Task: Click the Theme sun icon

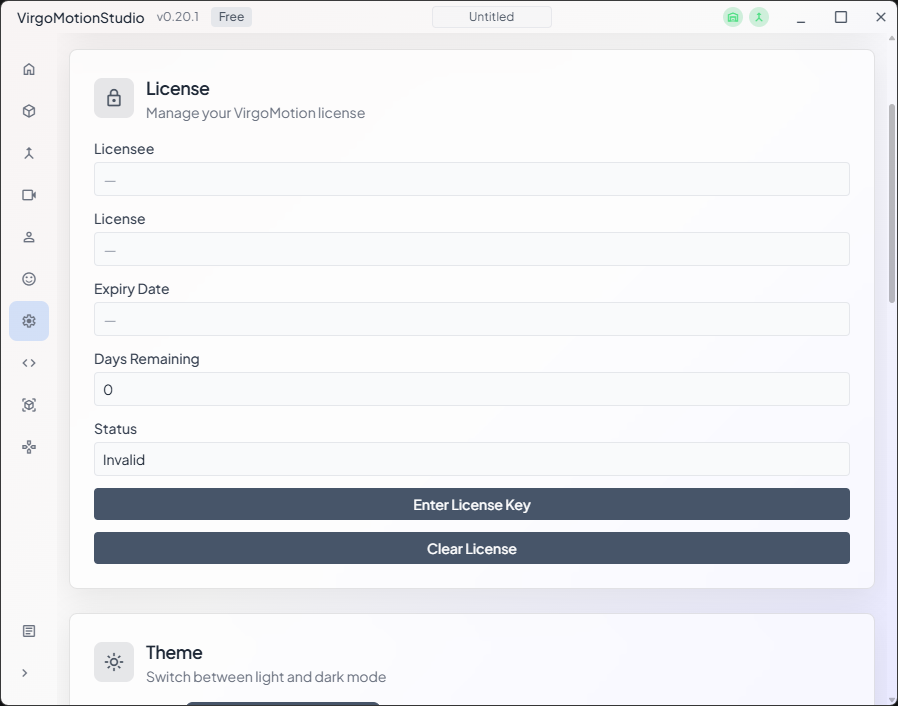Action: [114, 662]
